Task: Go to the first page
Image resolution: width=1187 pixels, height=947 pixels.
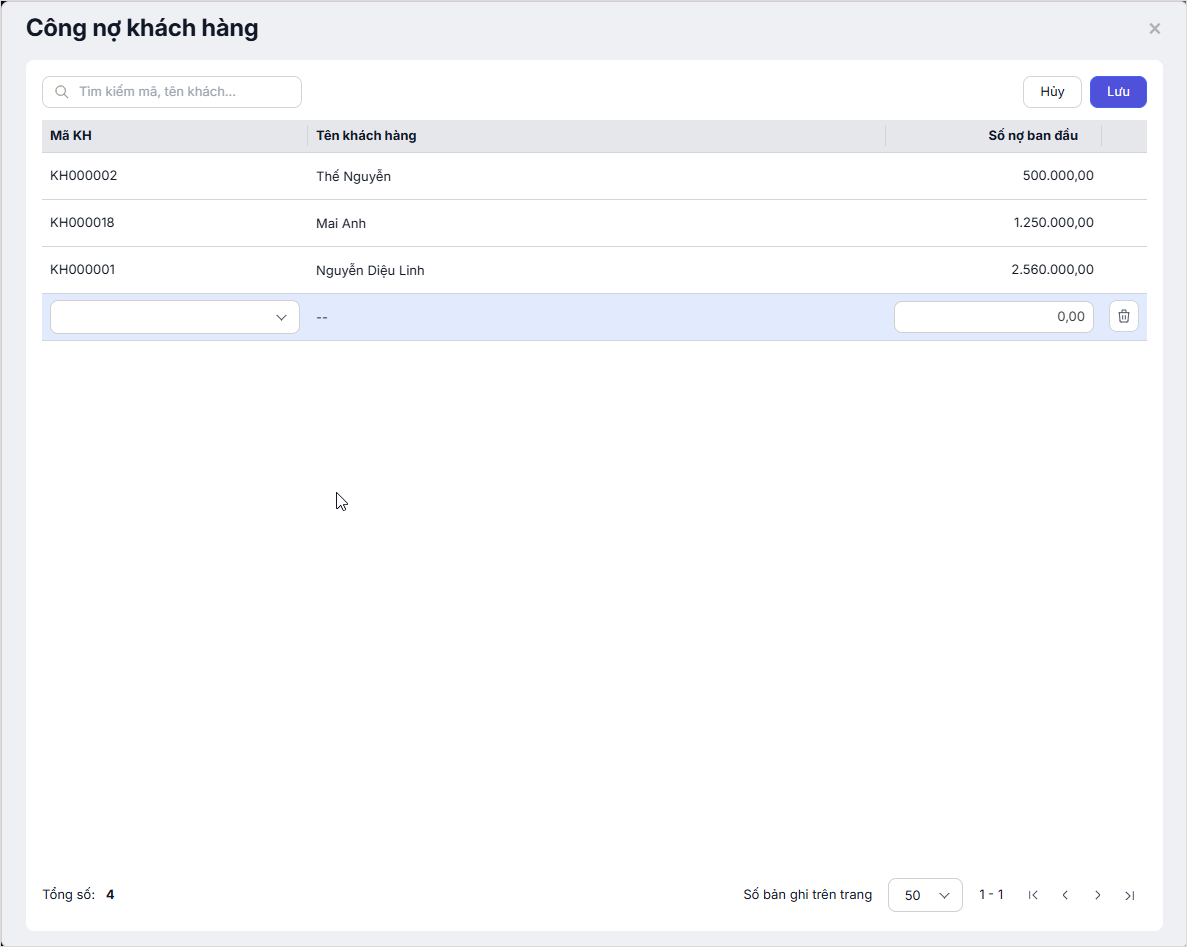Action: click(x=1033, y=896)
